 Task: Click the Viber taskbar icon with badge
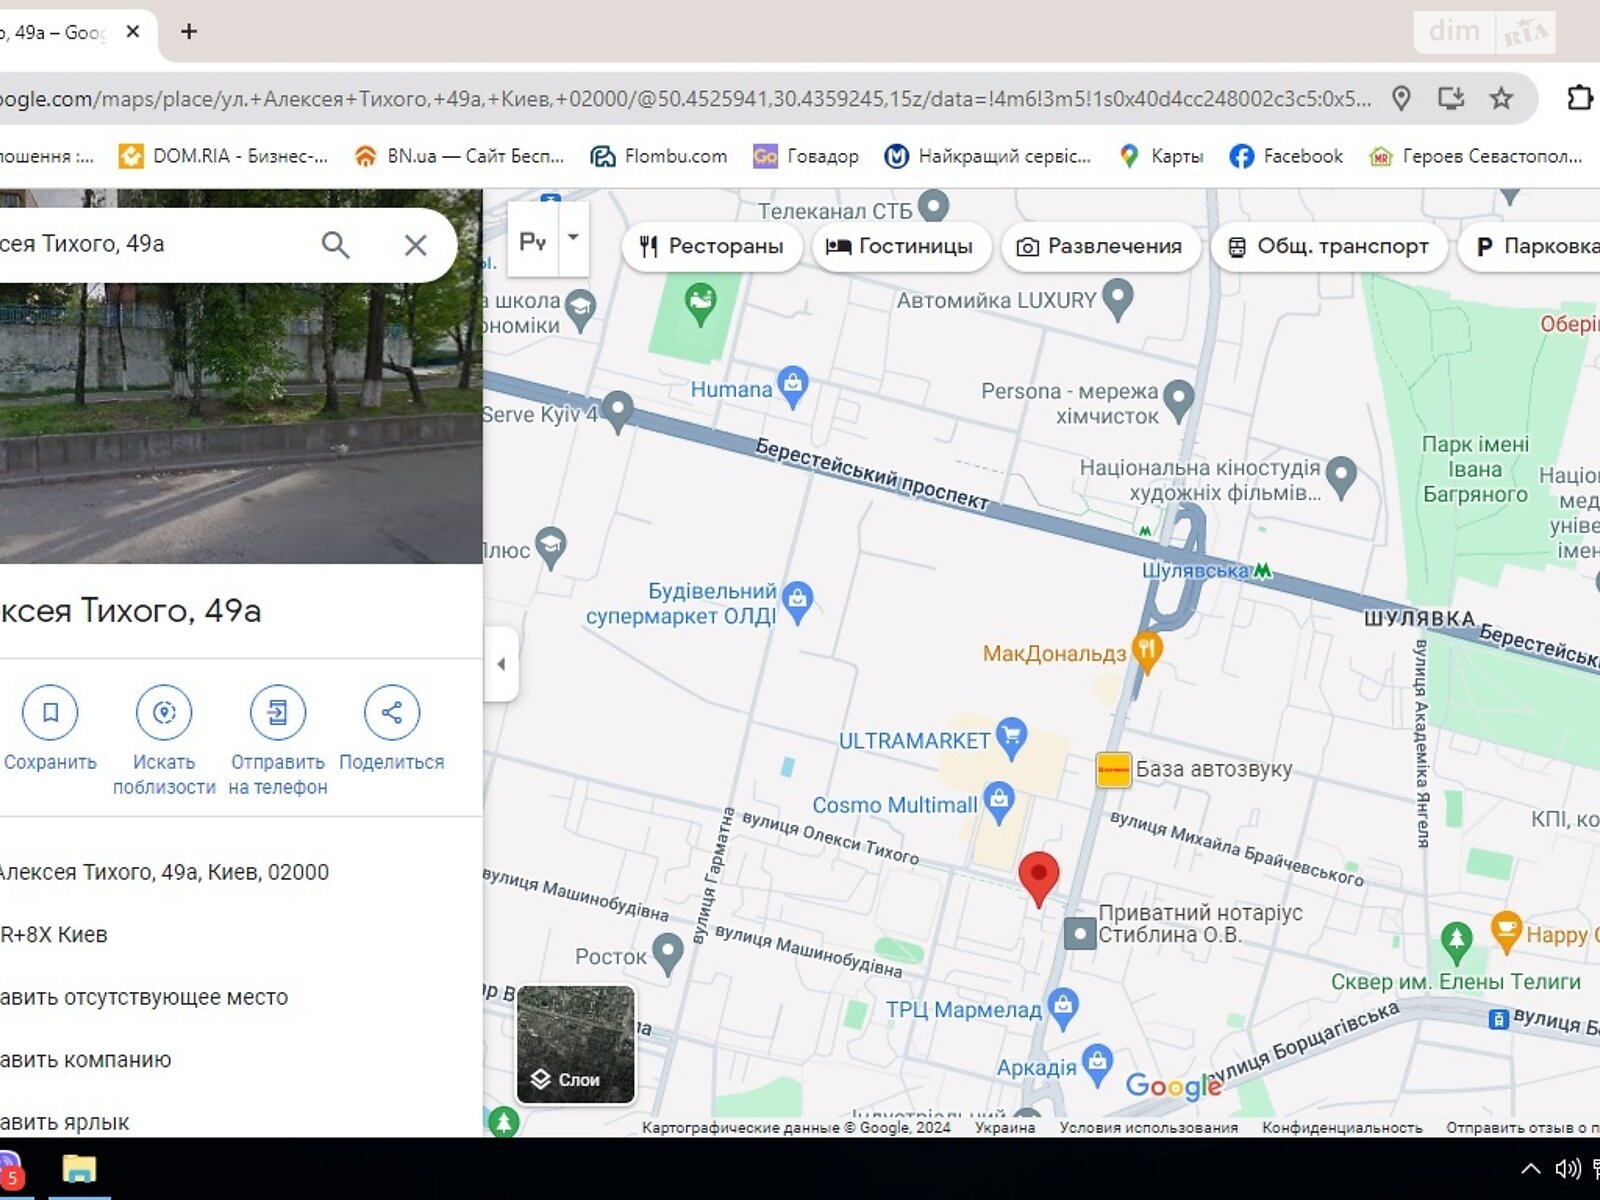(9, 1170)
